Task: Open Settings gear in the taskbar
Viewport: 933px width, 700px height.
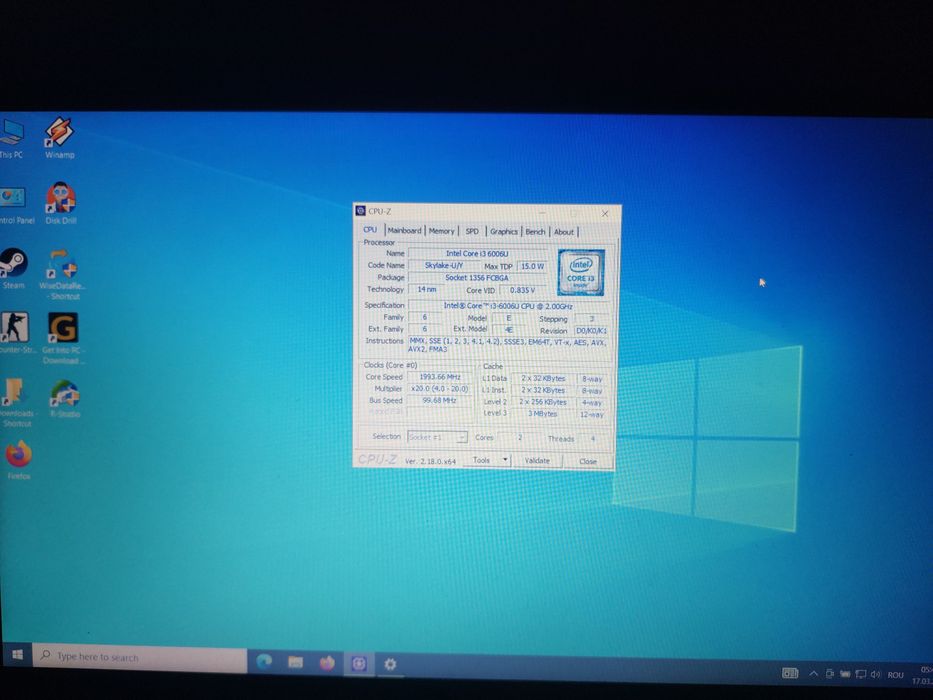Action: 390,664
